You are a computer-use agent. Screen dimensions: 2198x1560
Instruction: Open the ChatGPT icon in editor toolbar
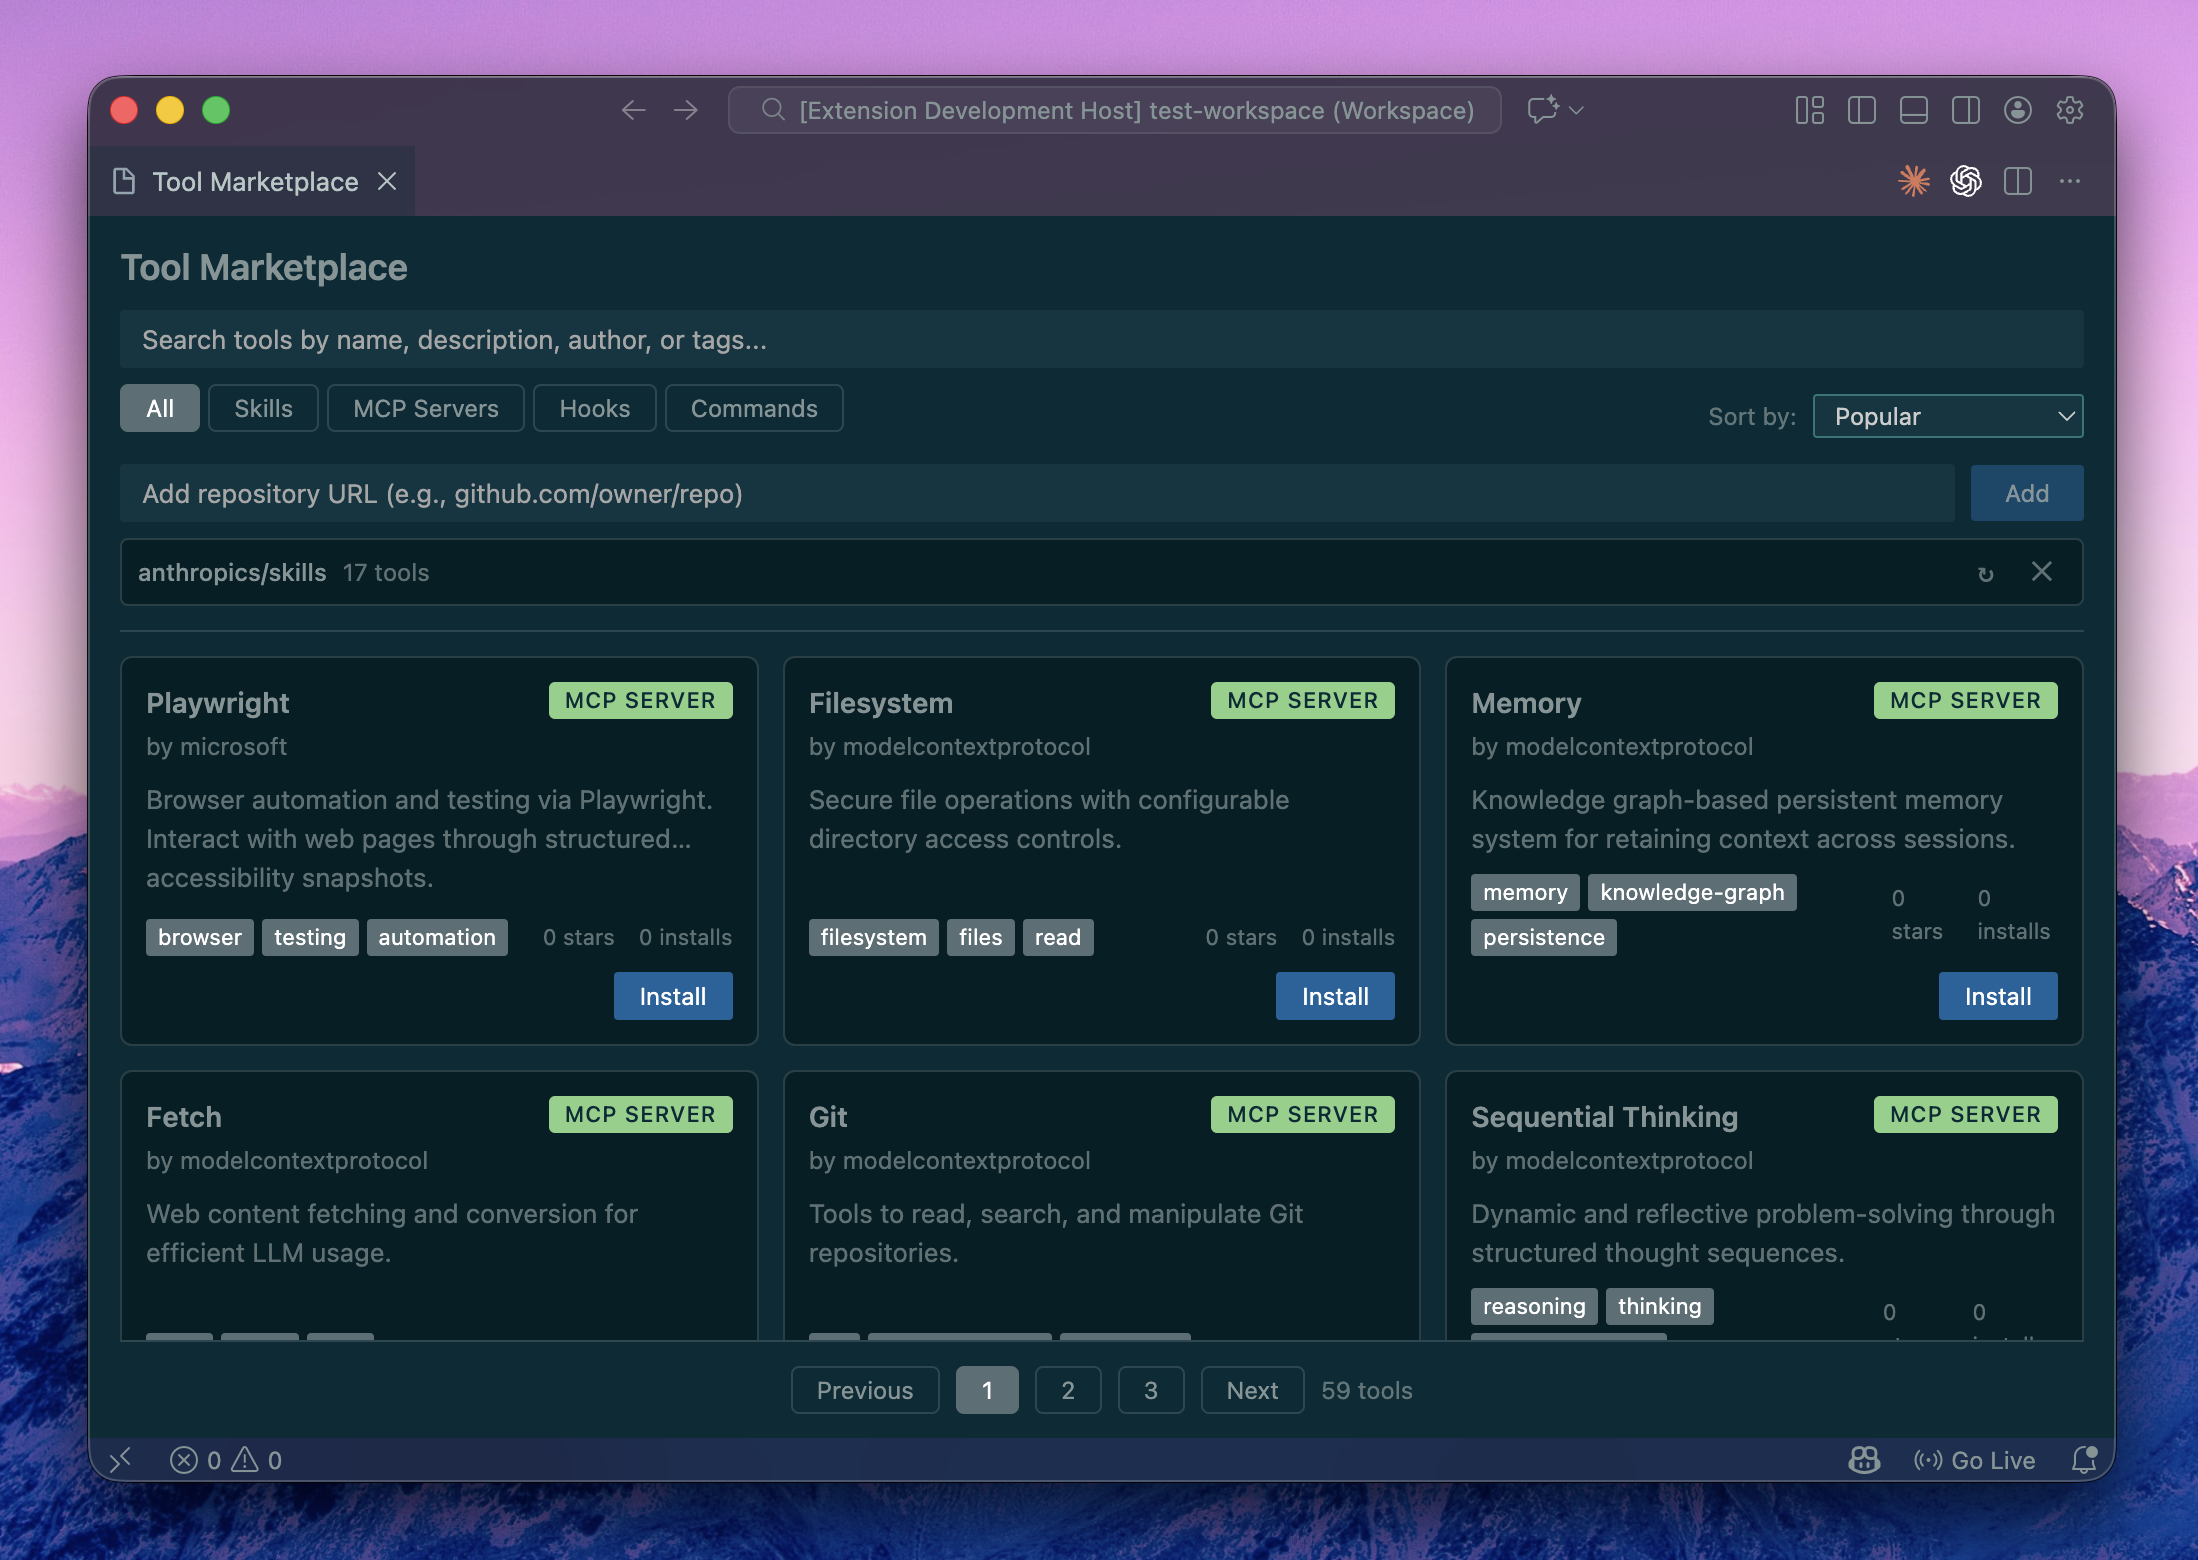(x=1965, y=181)
